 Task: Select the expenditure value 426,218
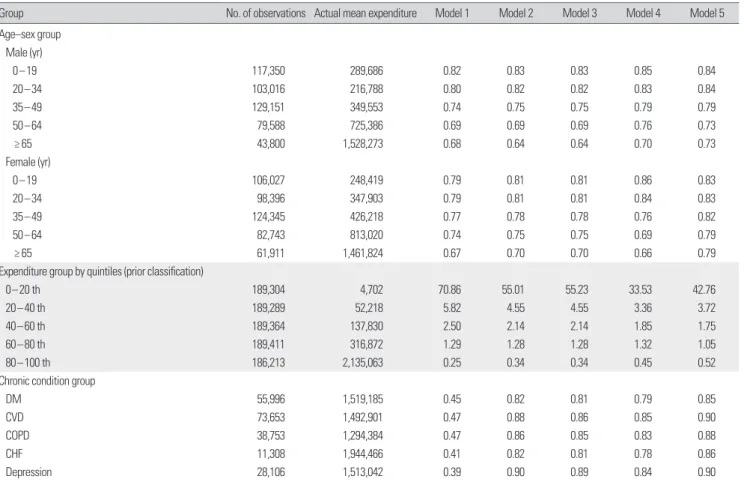366,217
